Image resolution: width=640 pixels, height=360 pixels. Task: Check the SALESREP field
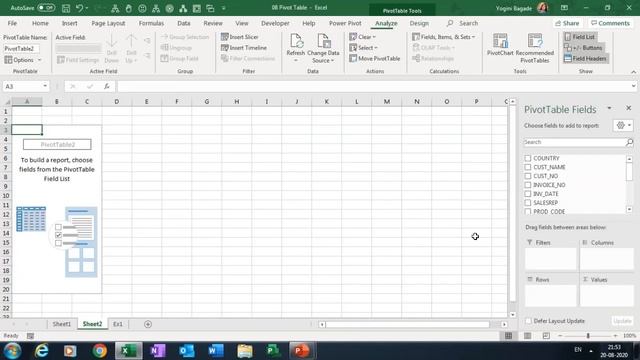point(528,203)
